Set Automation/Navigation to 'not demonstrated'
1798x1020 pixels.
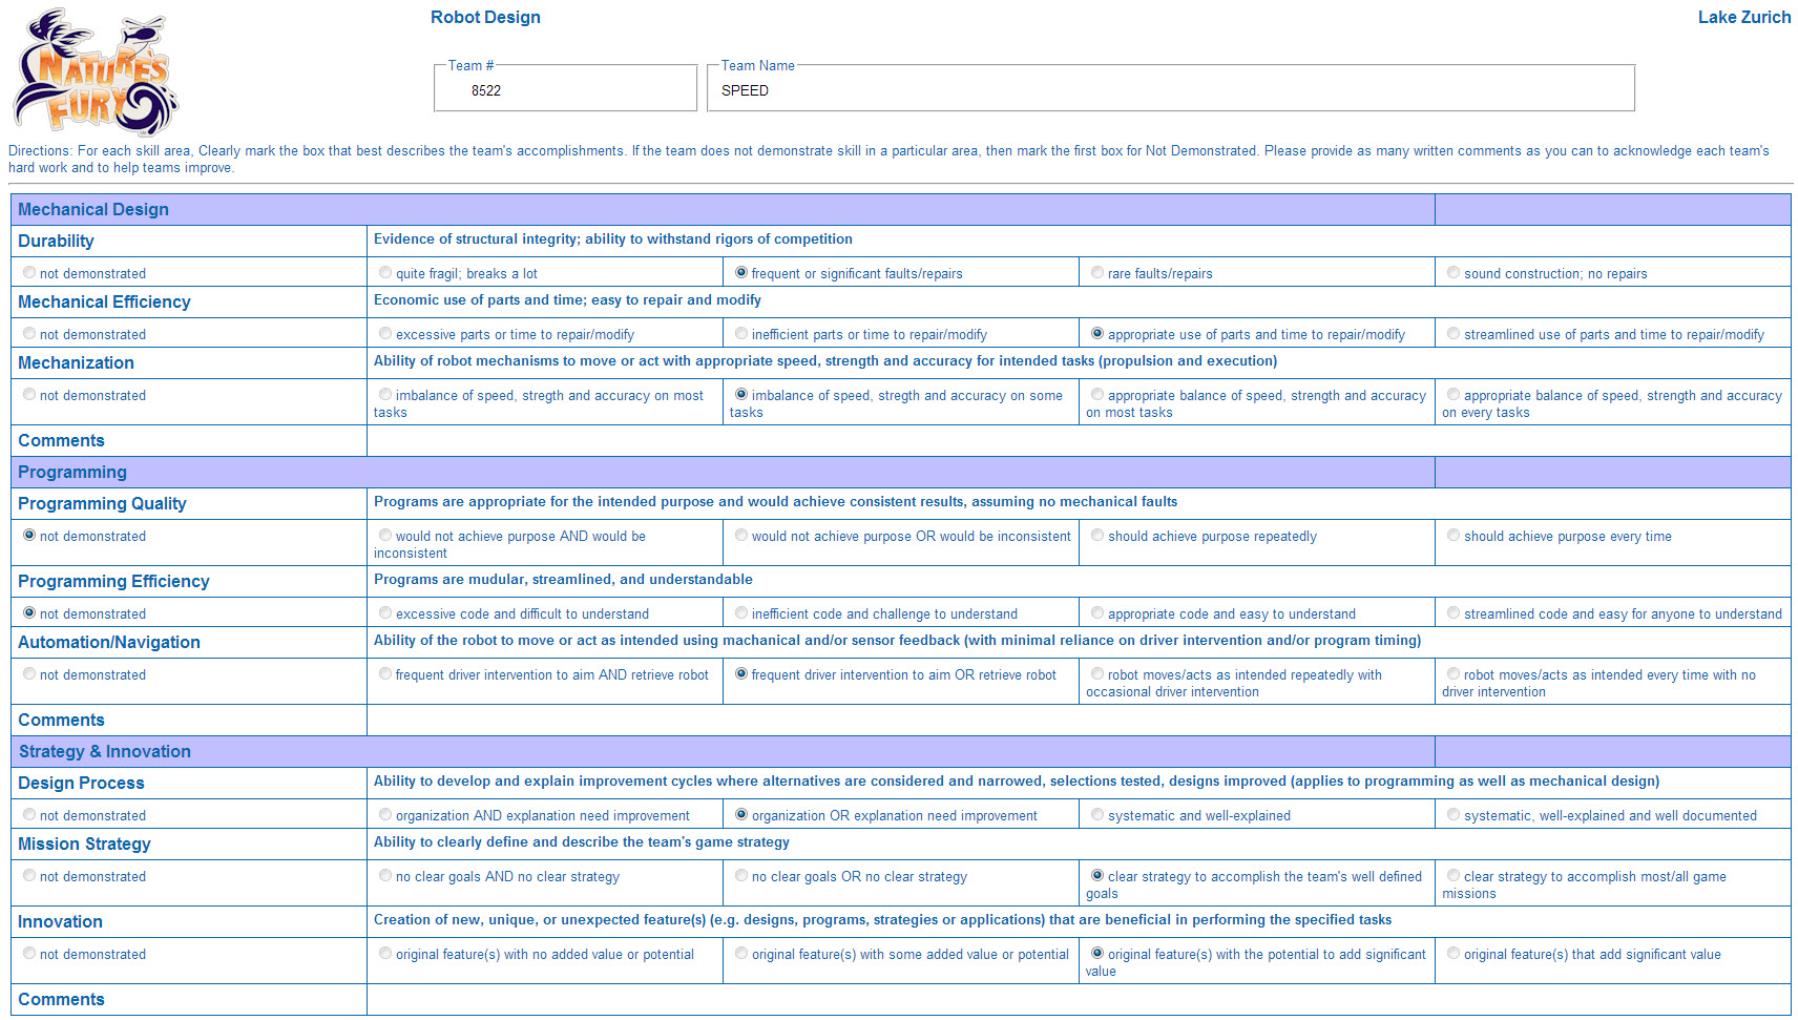(x=29, y=674)
